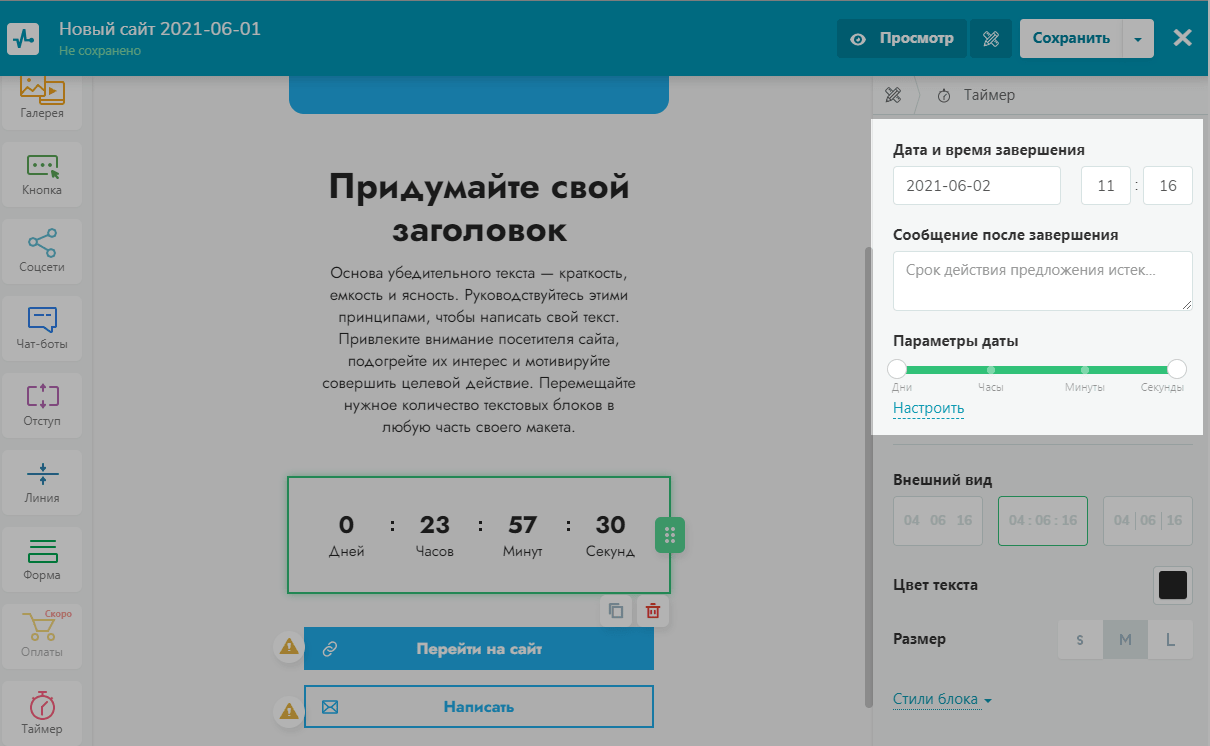Viewport: 1210px width, 746px height.
Task: Grab the timer block drag handle
Action: (x=670, y=535)
